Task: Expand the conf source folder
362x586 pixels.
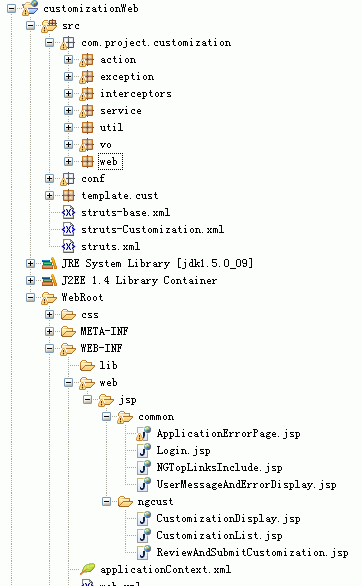Action: pyautogui.click(x=49, y=178)
